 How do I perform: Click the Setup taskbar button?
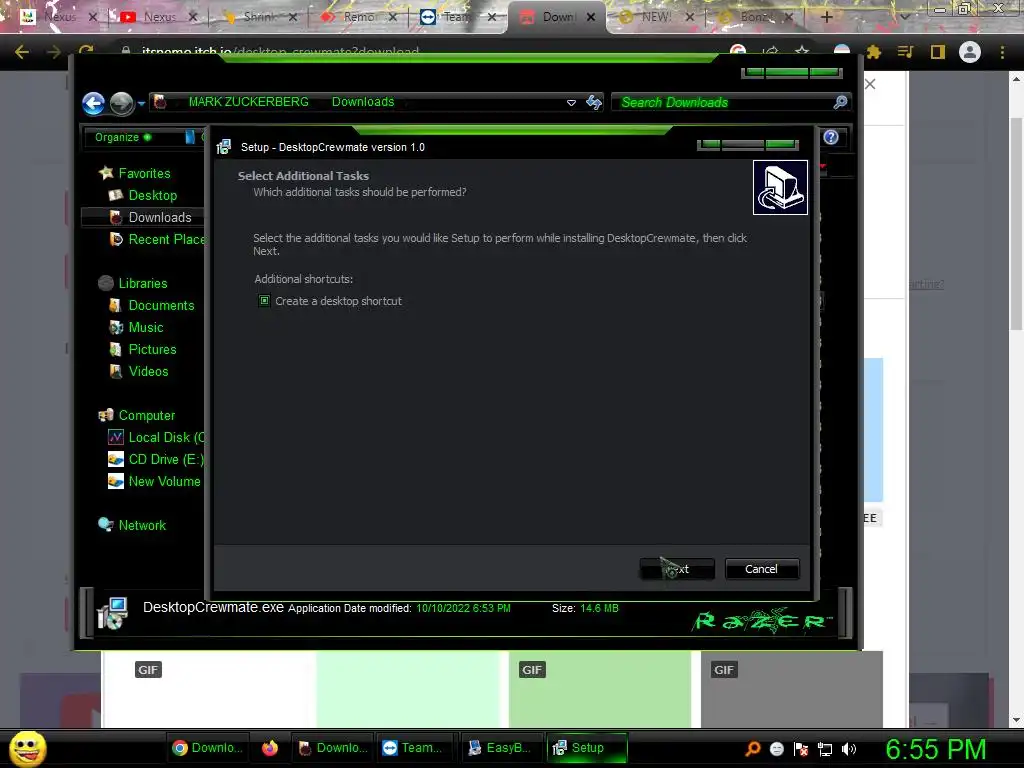click(x=586, y=748)
